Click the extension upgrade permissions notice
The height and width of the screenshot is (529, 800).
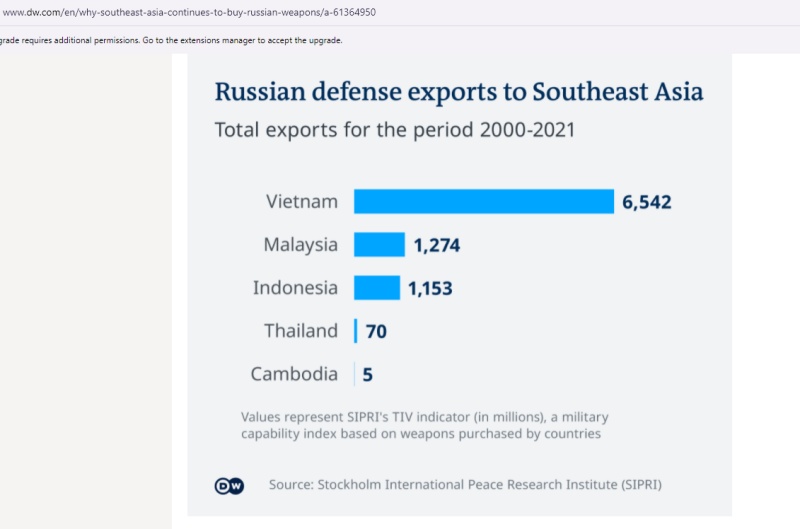pyautogui.click(x=171, y=40)
